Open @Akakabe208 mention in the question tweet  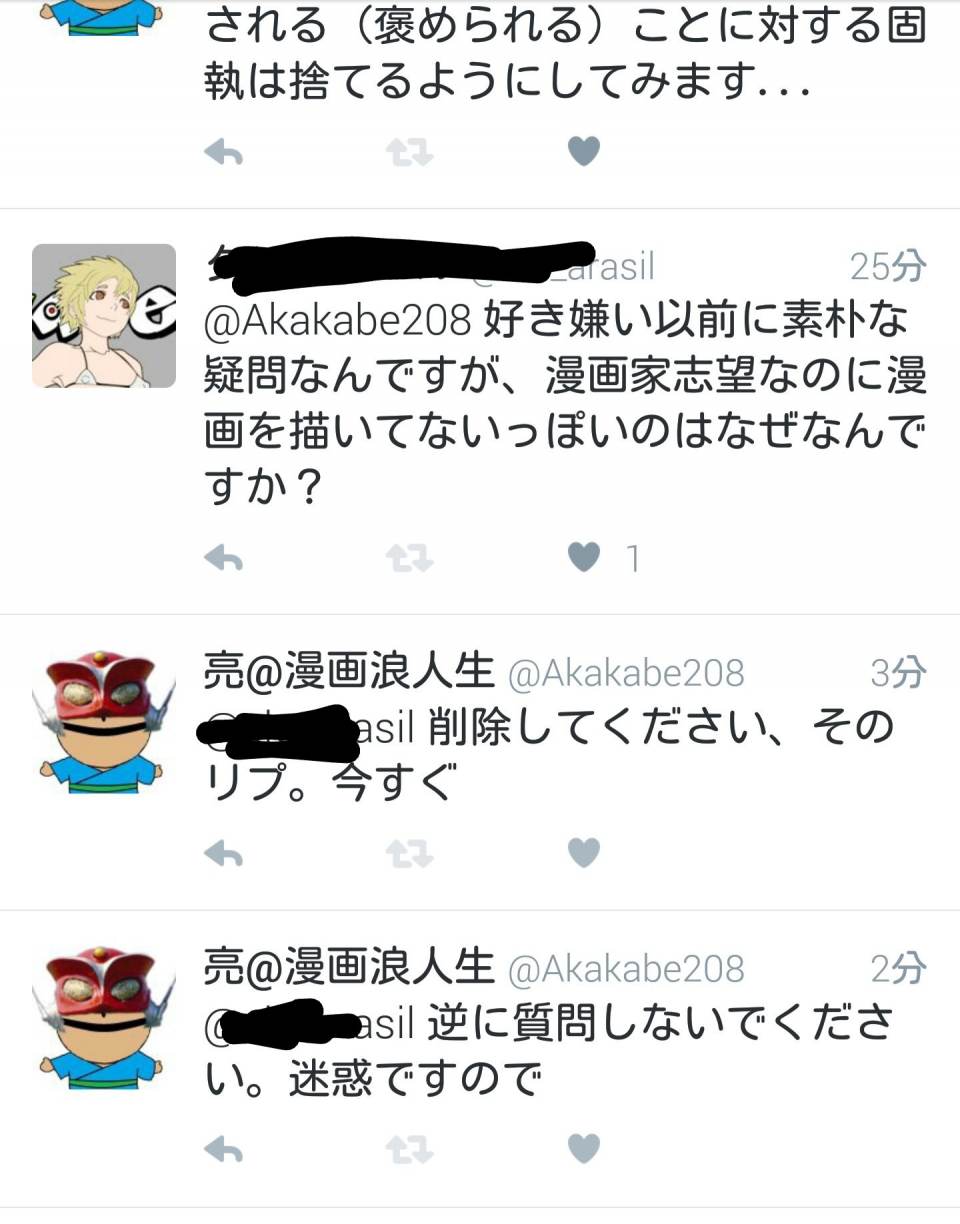click(x=337, y=320)
